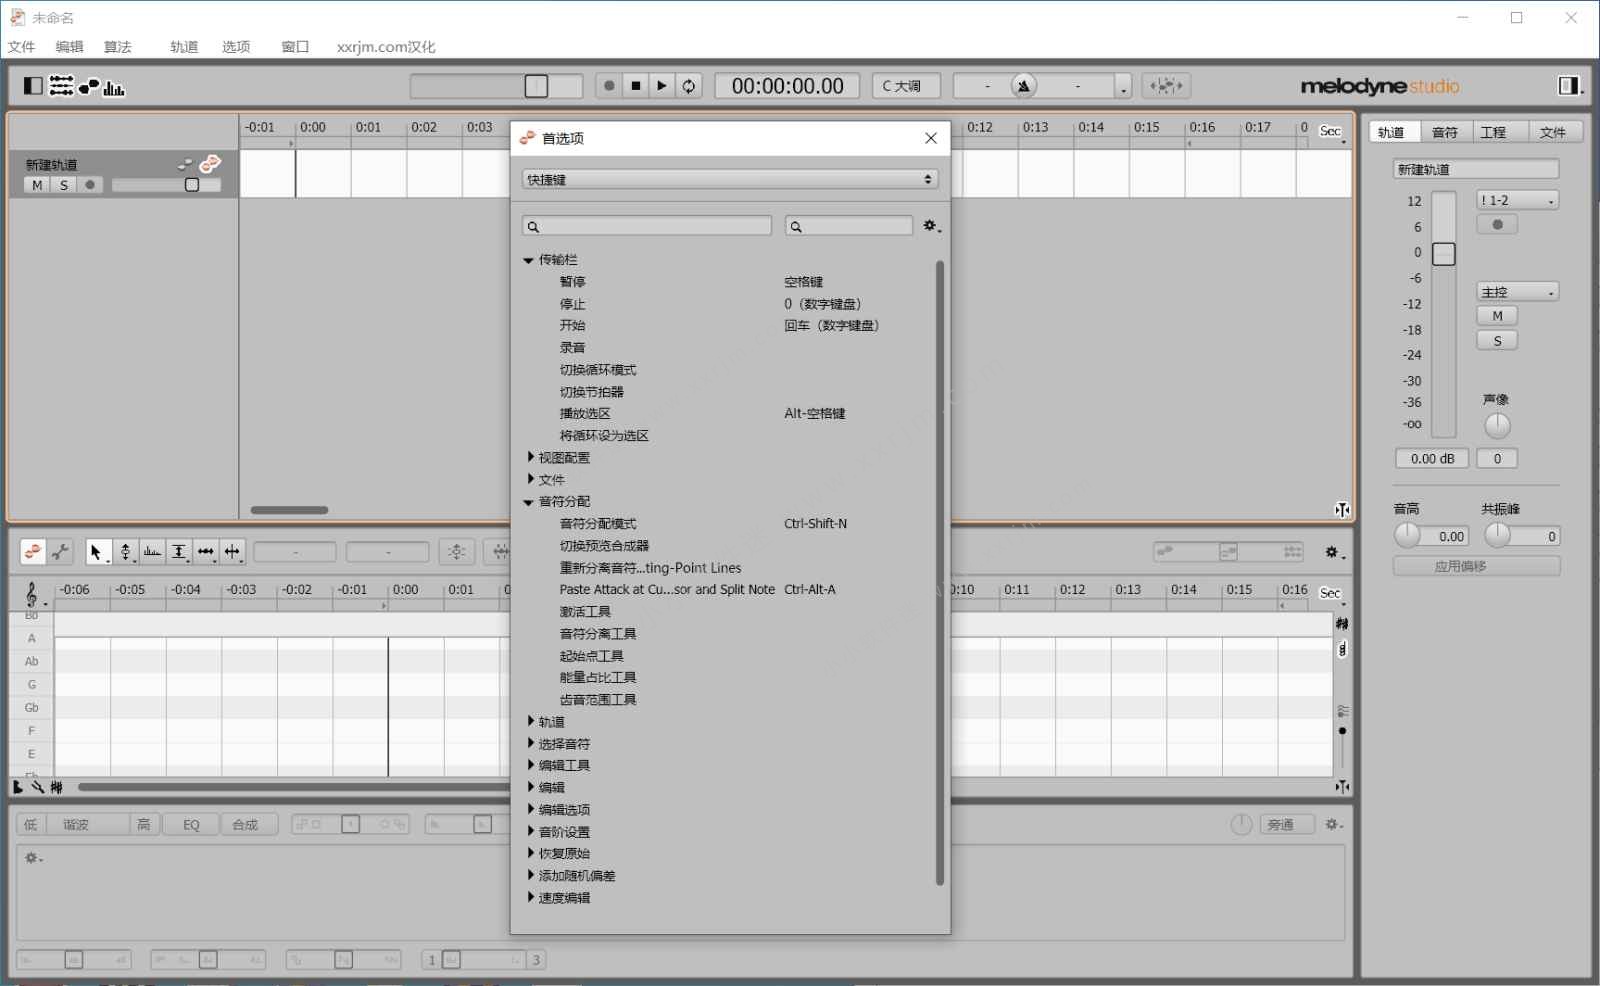Open the 轨道 menu in menu bar
This screenshot has width=1600, height=986.
point(184,47)
